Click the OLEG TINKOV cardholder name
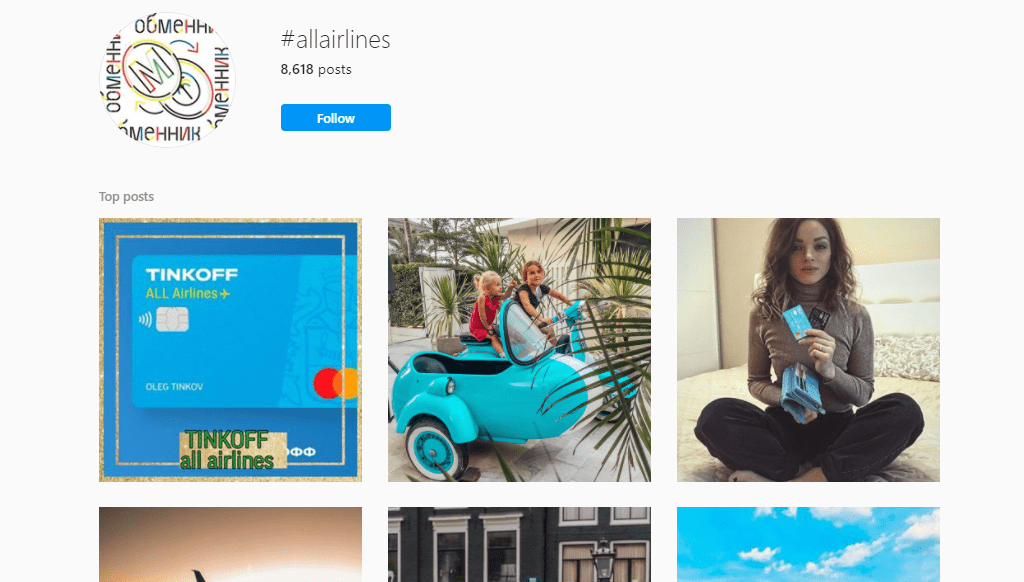1024x582 pixels. (x=174, y=387)
